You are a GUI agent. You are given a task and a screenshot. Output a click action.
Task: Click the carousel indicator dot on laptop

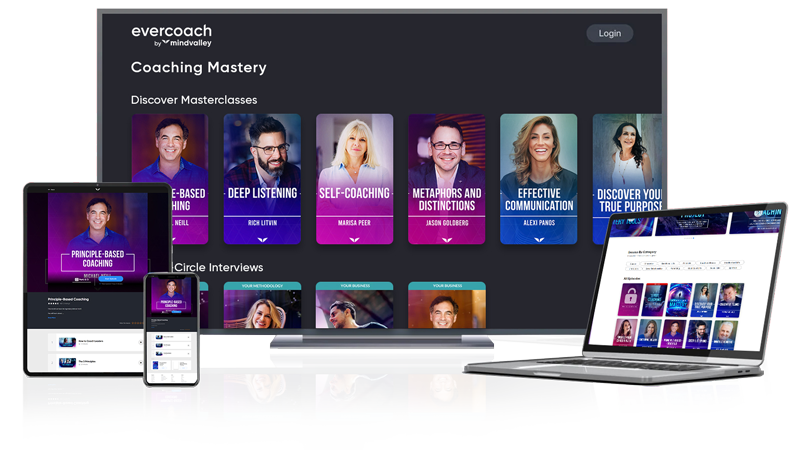pyautogui.click(x=693, y=238)
